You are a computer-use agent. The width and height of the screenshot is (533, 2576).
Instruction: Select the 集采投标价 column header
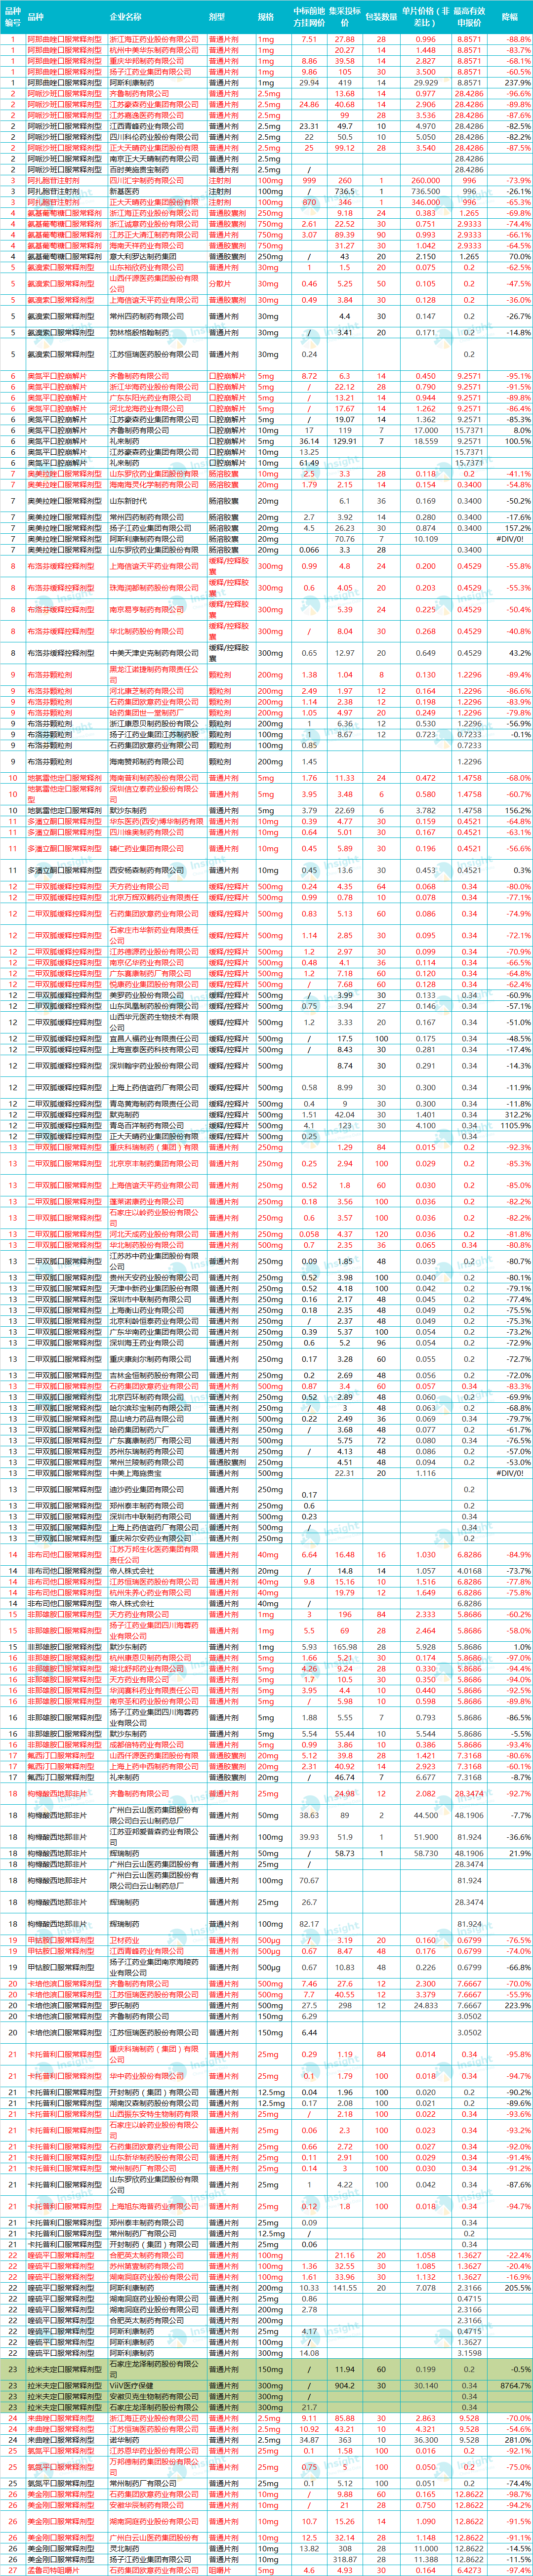345,17
